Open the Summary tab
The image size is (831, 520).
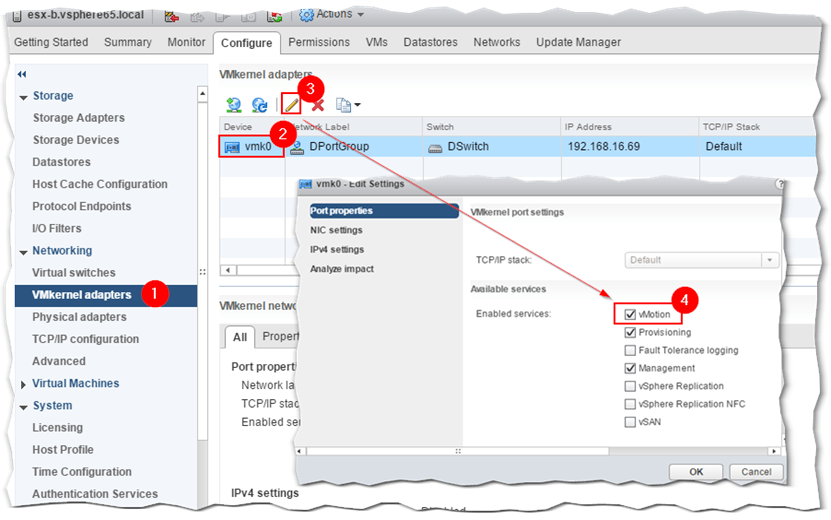128,42
